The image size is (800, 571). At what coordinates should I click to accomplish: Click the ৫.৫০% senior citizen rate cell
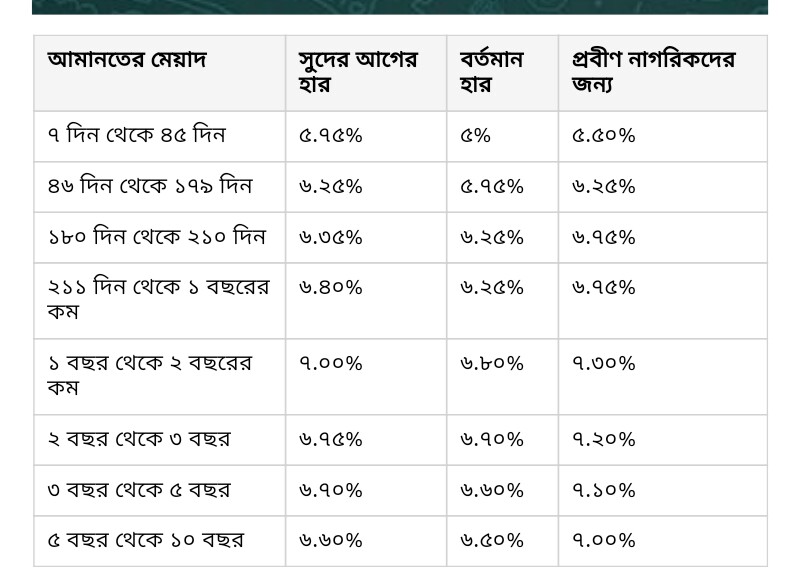(663, 136)
